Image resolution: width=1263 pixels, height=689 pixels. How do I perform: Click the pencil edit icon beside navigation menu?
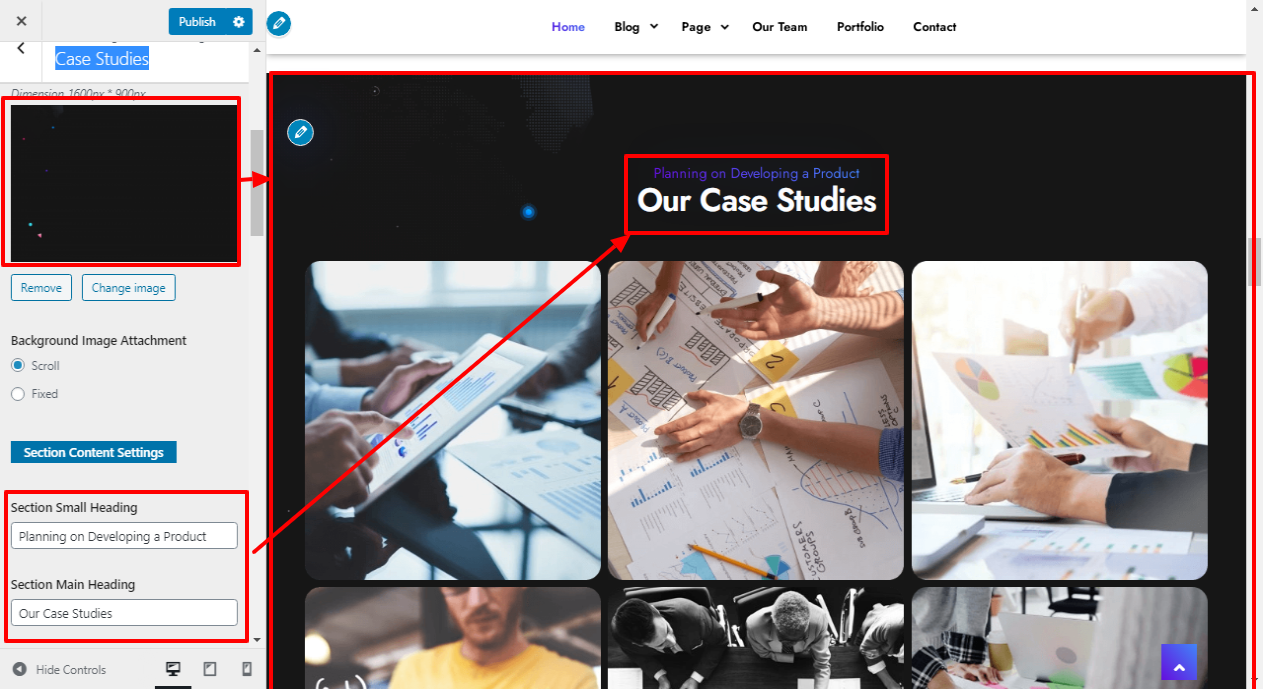click(279, 23)
